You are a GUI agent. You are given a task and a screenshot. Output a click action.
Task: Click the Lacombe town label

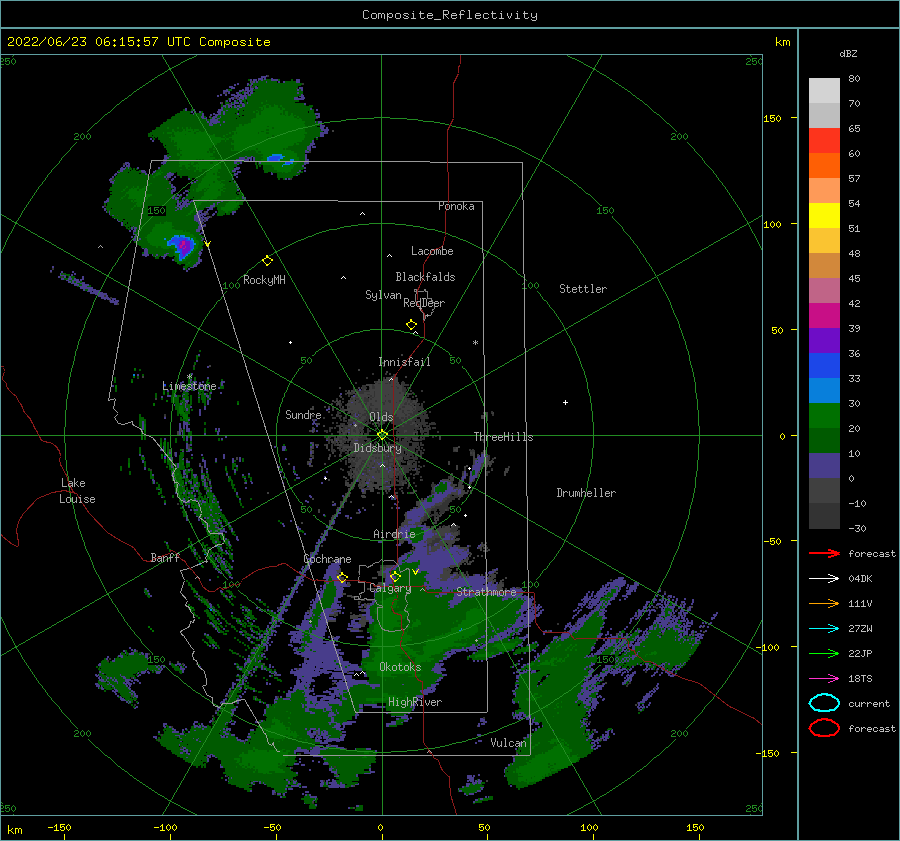(432, 251)
